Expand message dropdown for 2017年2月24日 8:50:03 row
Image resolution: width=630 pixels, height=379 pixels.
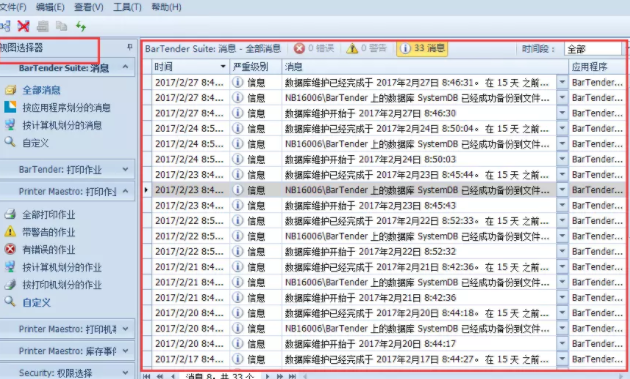click(562, 159)
